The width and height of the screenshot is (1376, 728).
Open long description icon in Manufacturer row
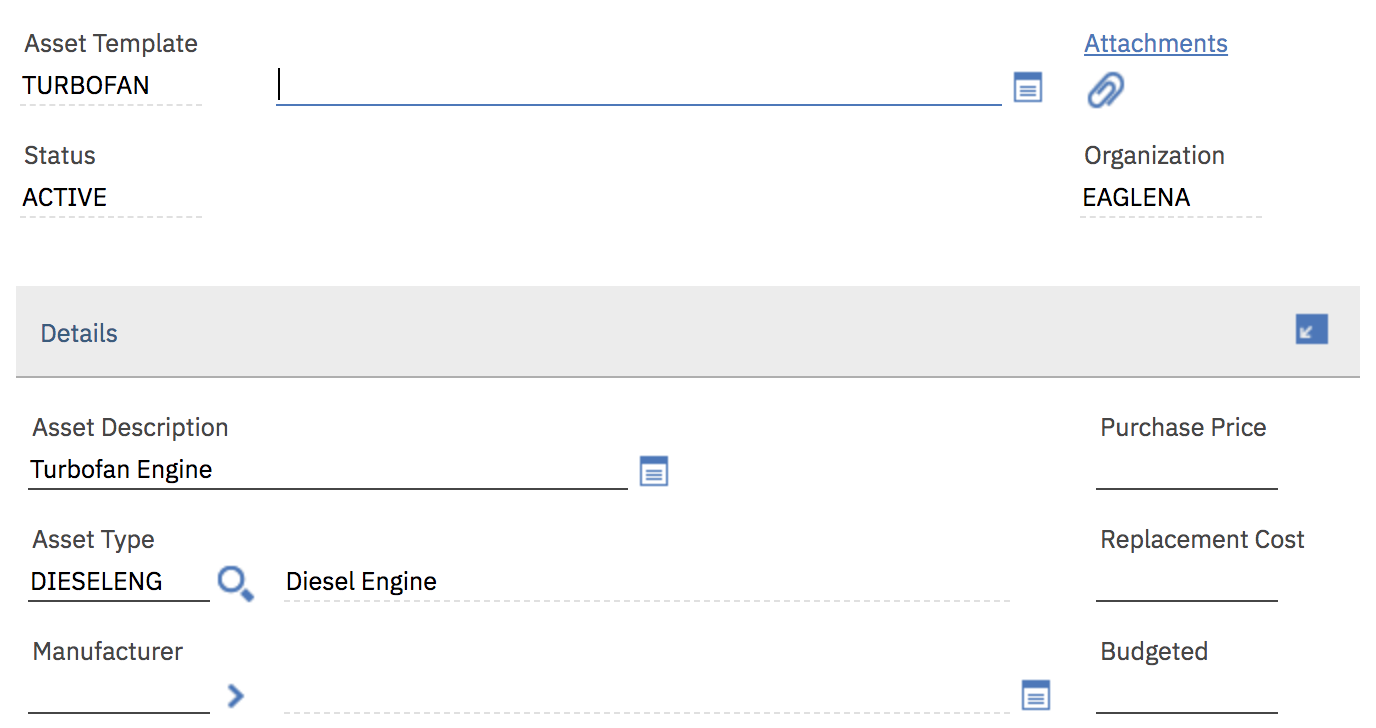tap(1035, 695)
